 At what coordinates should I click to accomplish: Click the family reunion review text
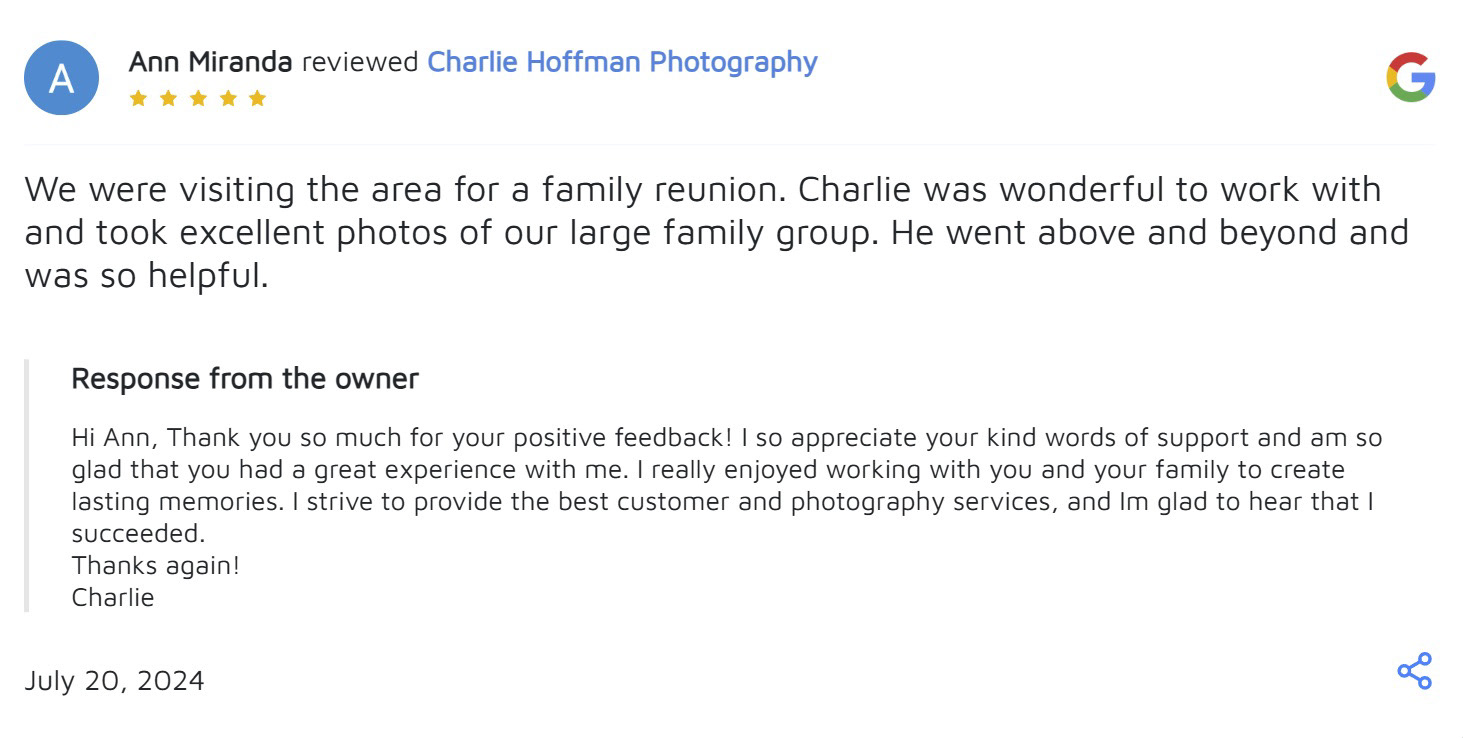click(x=702, y=190)
